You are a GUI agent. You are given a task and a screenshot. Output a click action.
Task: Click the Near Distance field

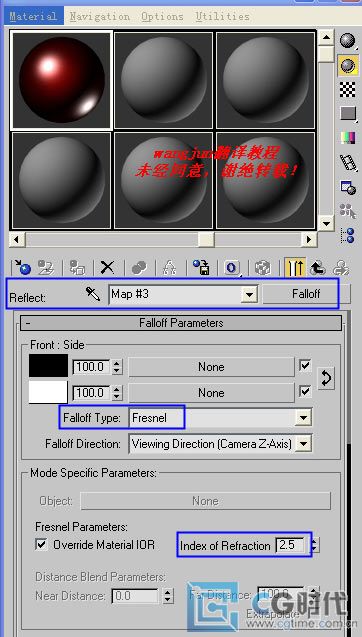click(x=135, y=596)
